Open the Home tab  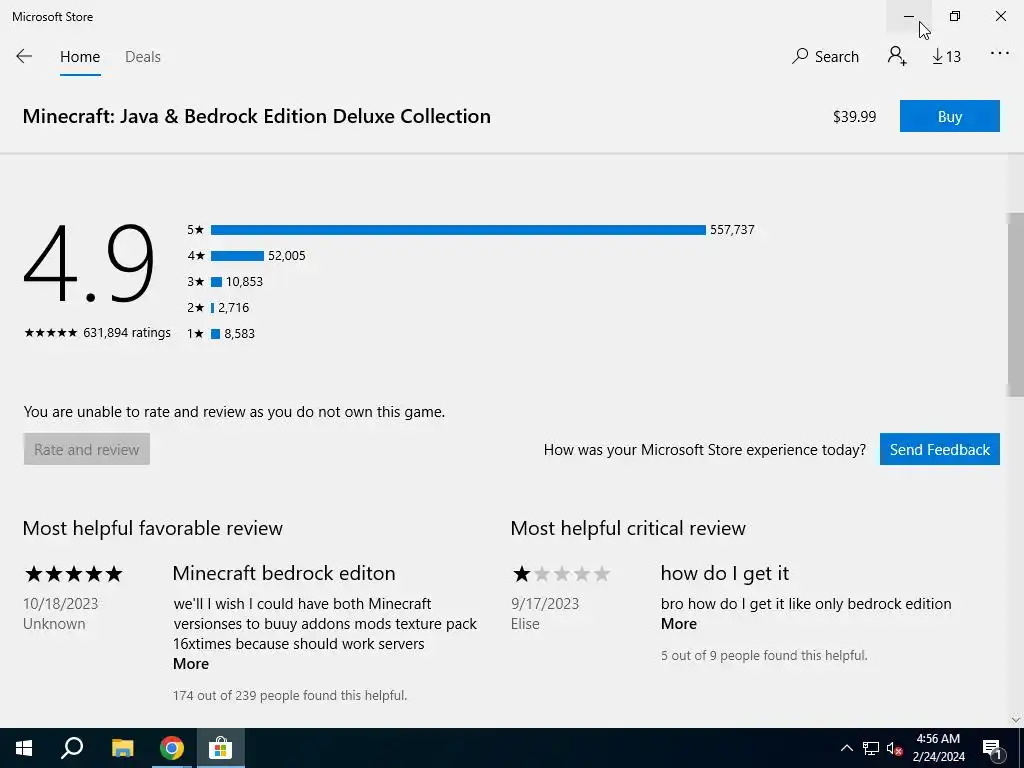click(80, 57)
